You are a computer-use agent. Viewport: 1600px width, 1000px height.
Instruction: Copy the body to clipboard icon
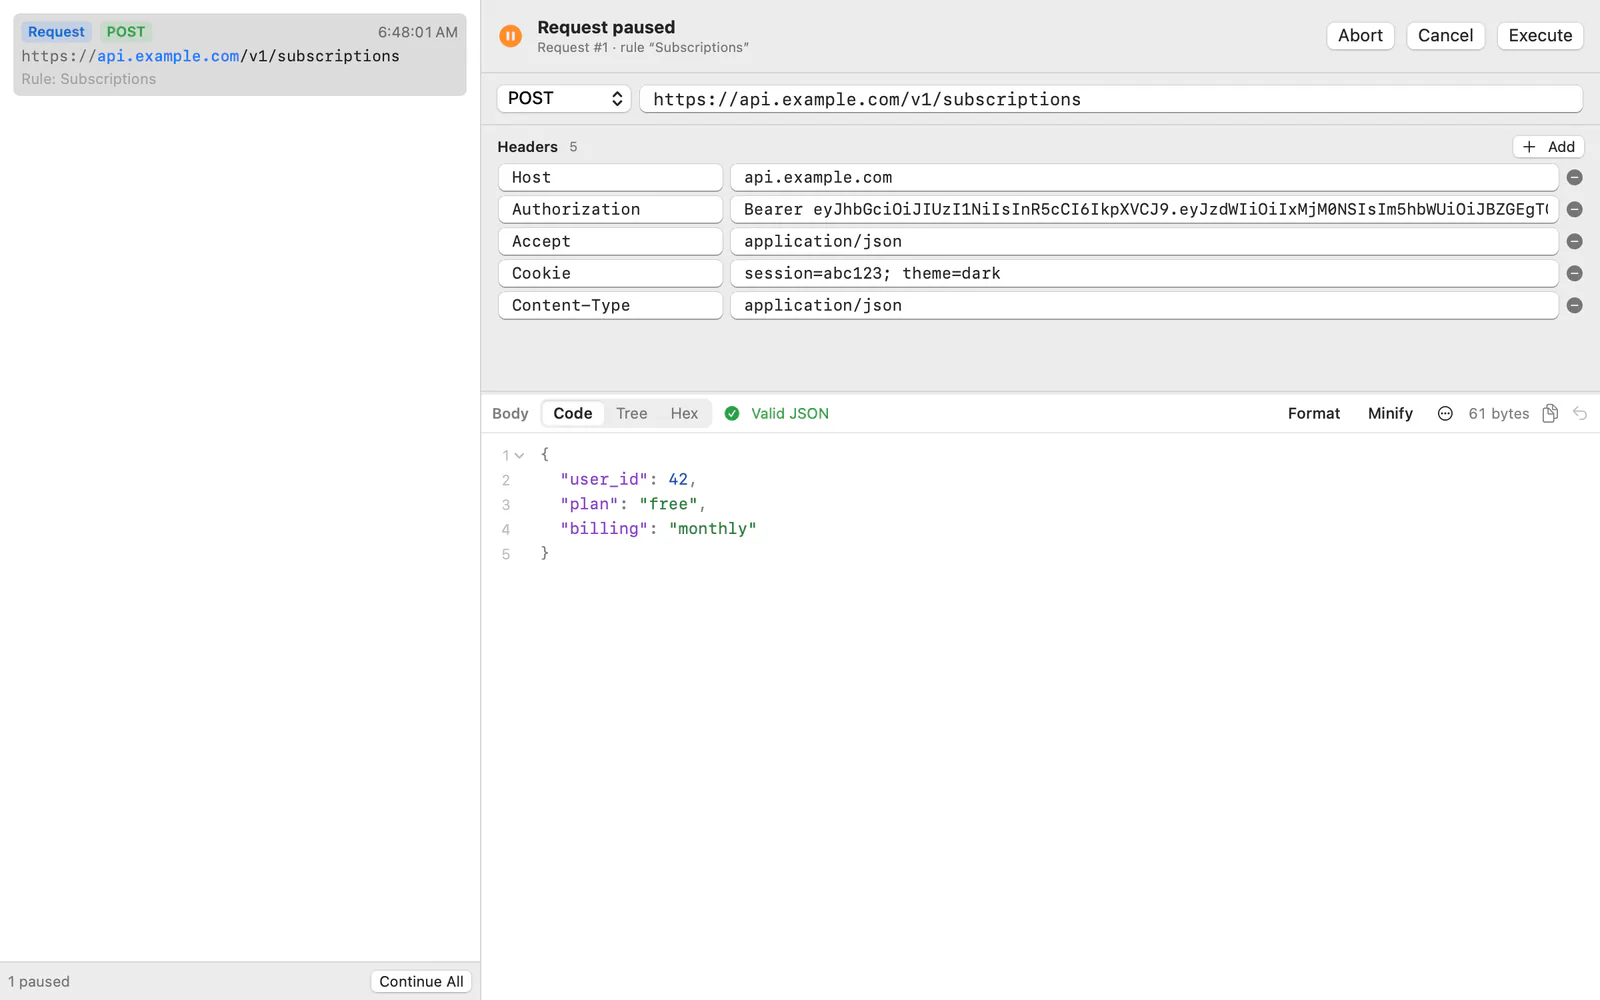[x=1550, y=413]
